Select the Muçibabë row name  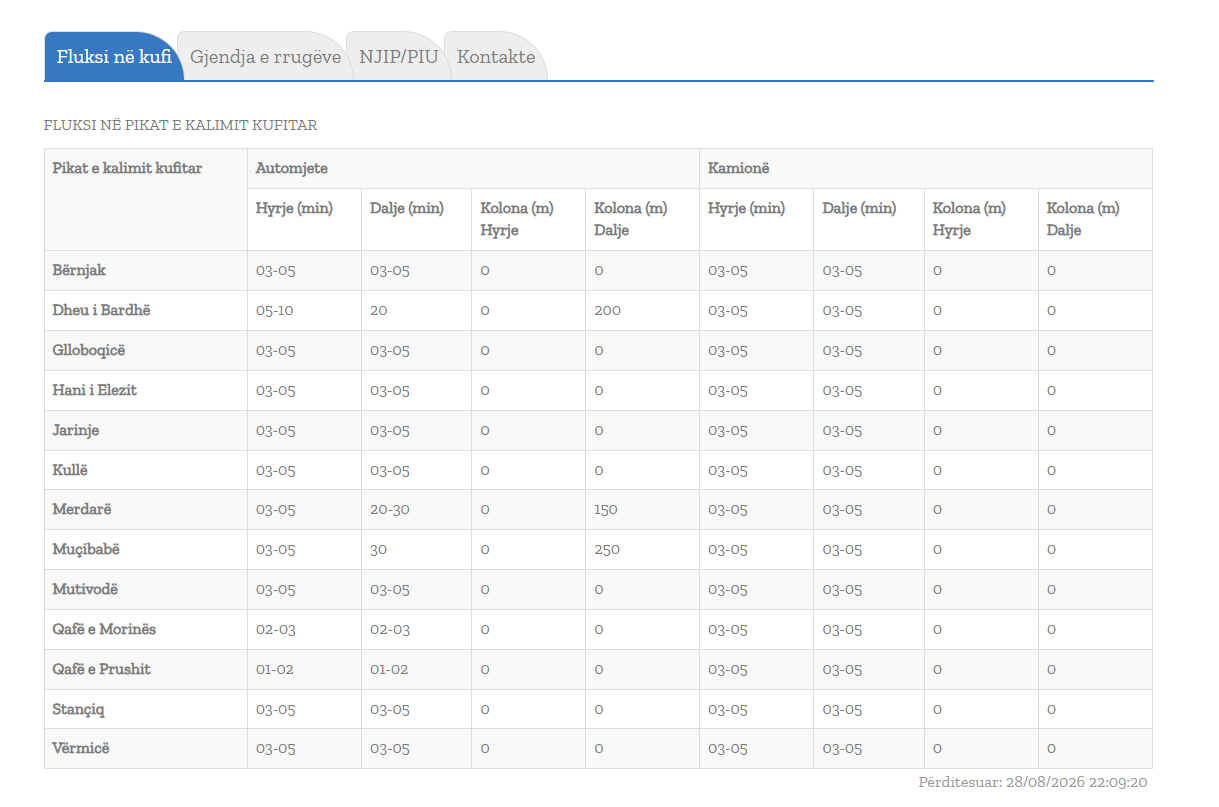pyautogui.click(x=86, y=550)
